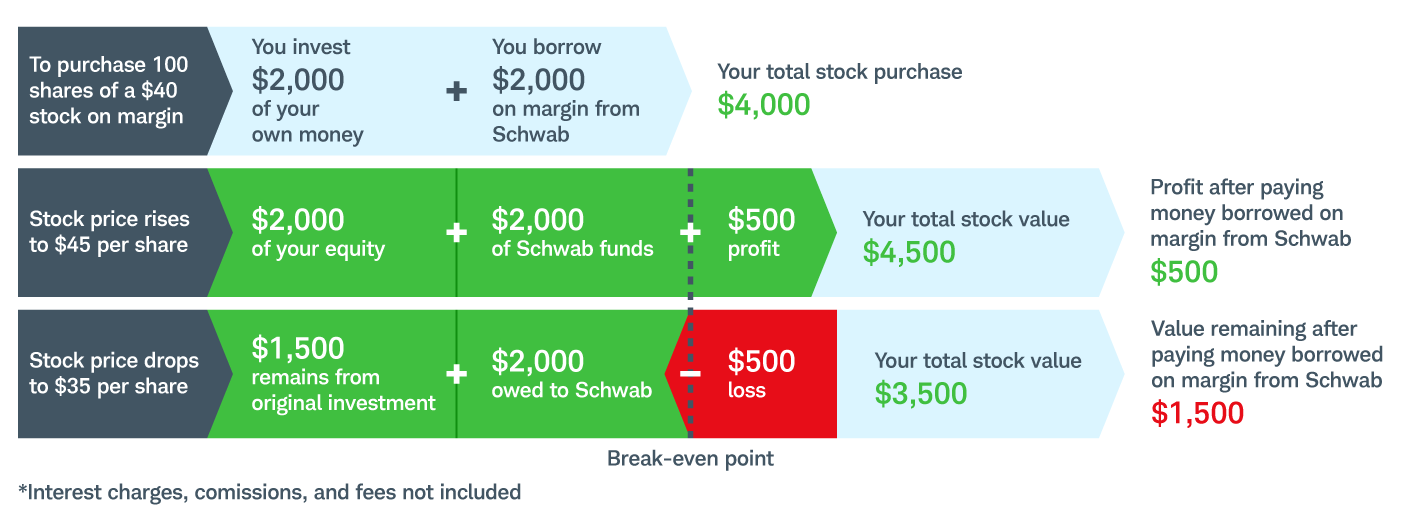Click the '$3,500' total stock value amount

coord(921,393)
